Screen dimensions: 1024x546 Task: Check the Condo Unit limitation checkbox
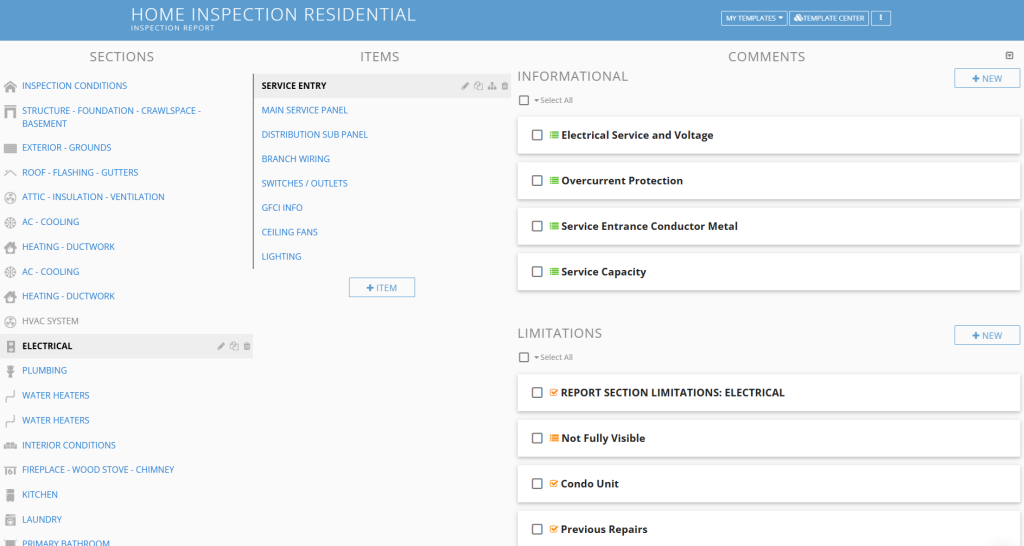537,484
